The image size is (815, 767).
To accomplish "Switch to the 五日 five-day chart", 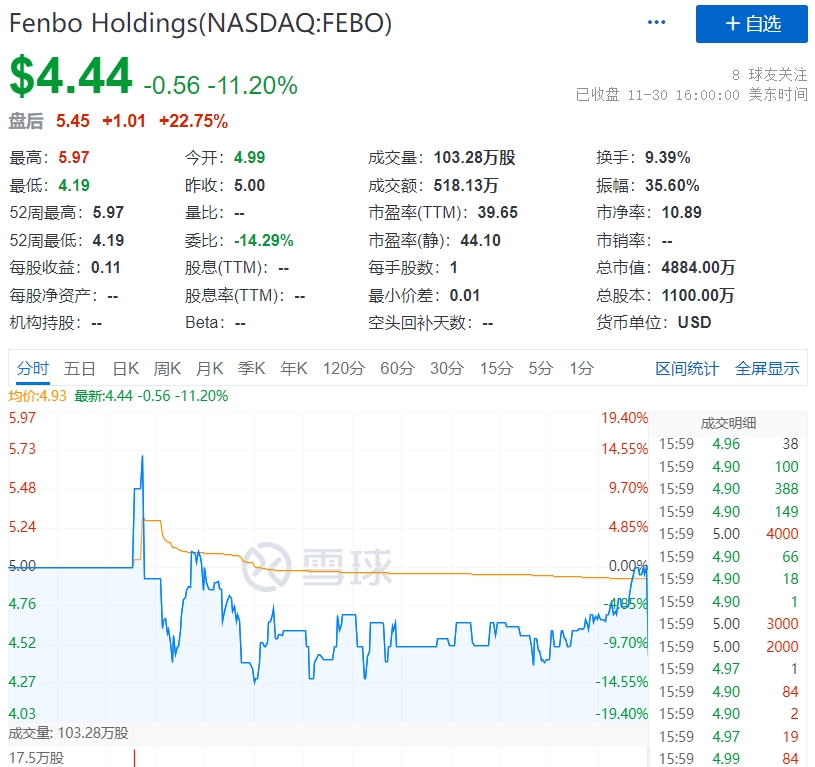I will click(x=81, y=368).
